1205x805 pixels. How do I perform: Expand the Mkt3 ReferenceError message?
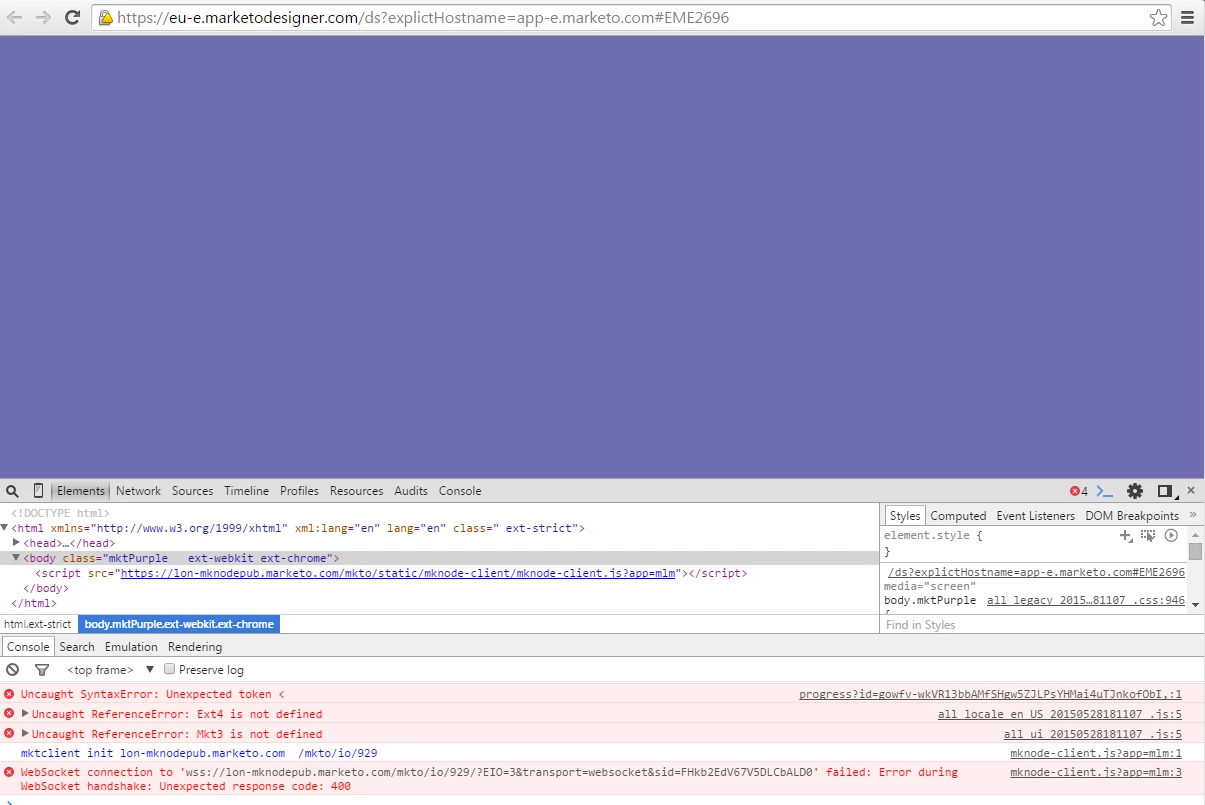(26, 734)
